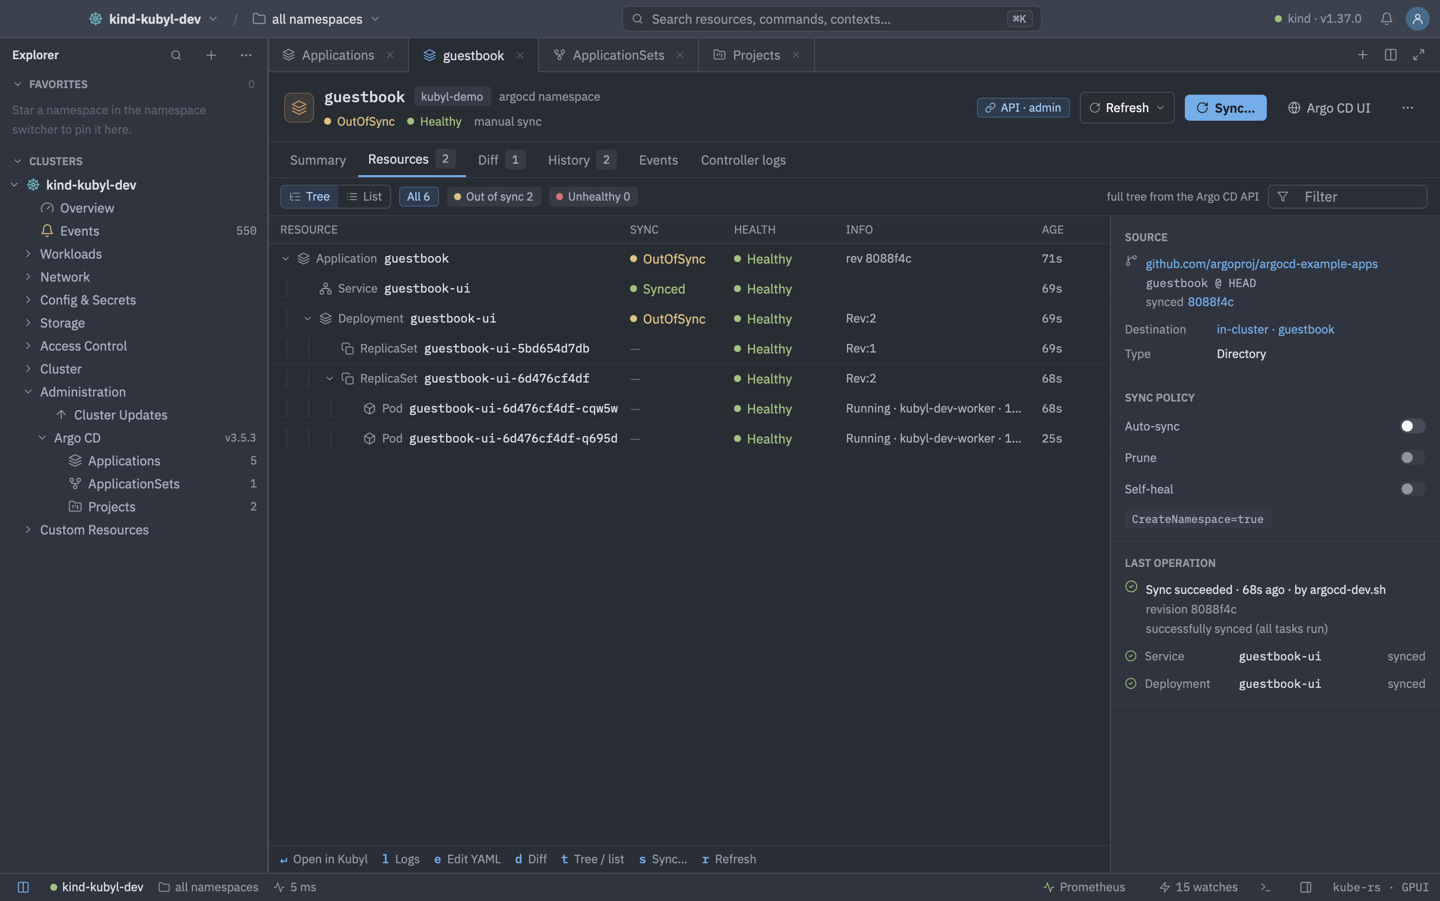This screenshot has width=1440, height=901.
Task: Enable the Auto-sync toggle
Action: [1412, 426]
